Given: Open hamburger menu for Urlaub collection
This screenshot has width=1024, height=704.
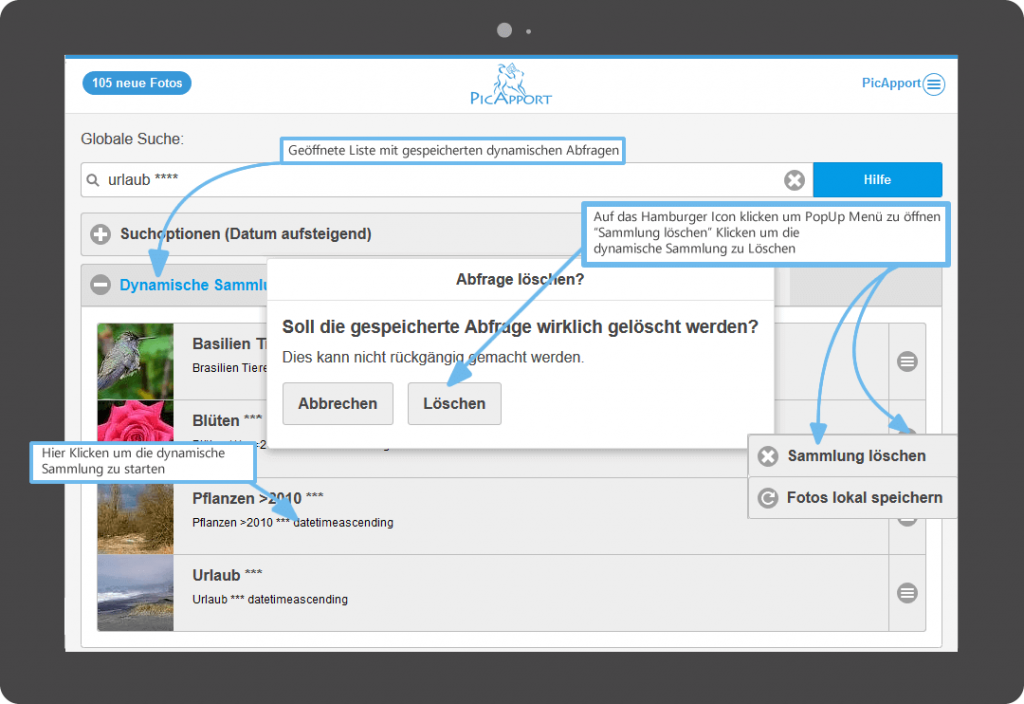Looking at the screenshot, I should 907,593.
